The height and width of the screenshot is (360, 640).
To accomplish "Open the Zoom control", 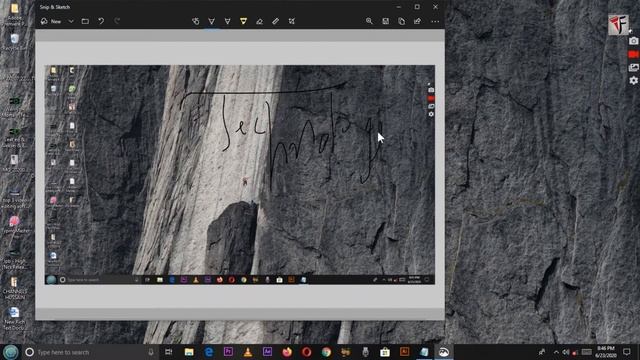I will (x=369, y=21).
